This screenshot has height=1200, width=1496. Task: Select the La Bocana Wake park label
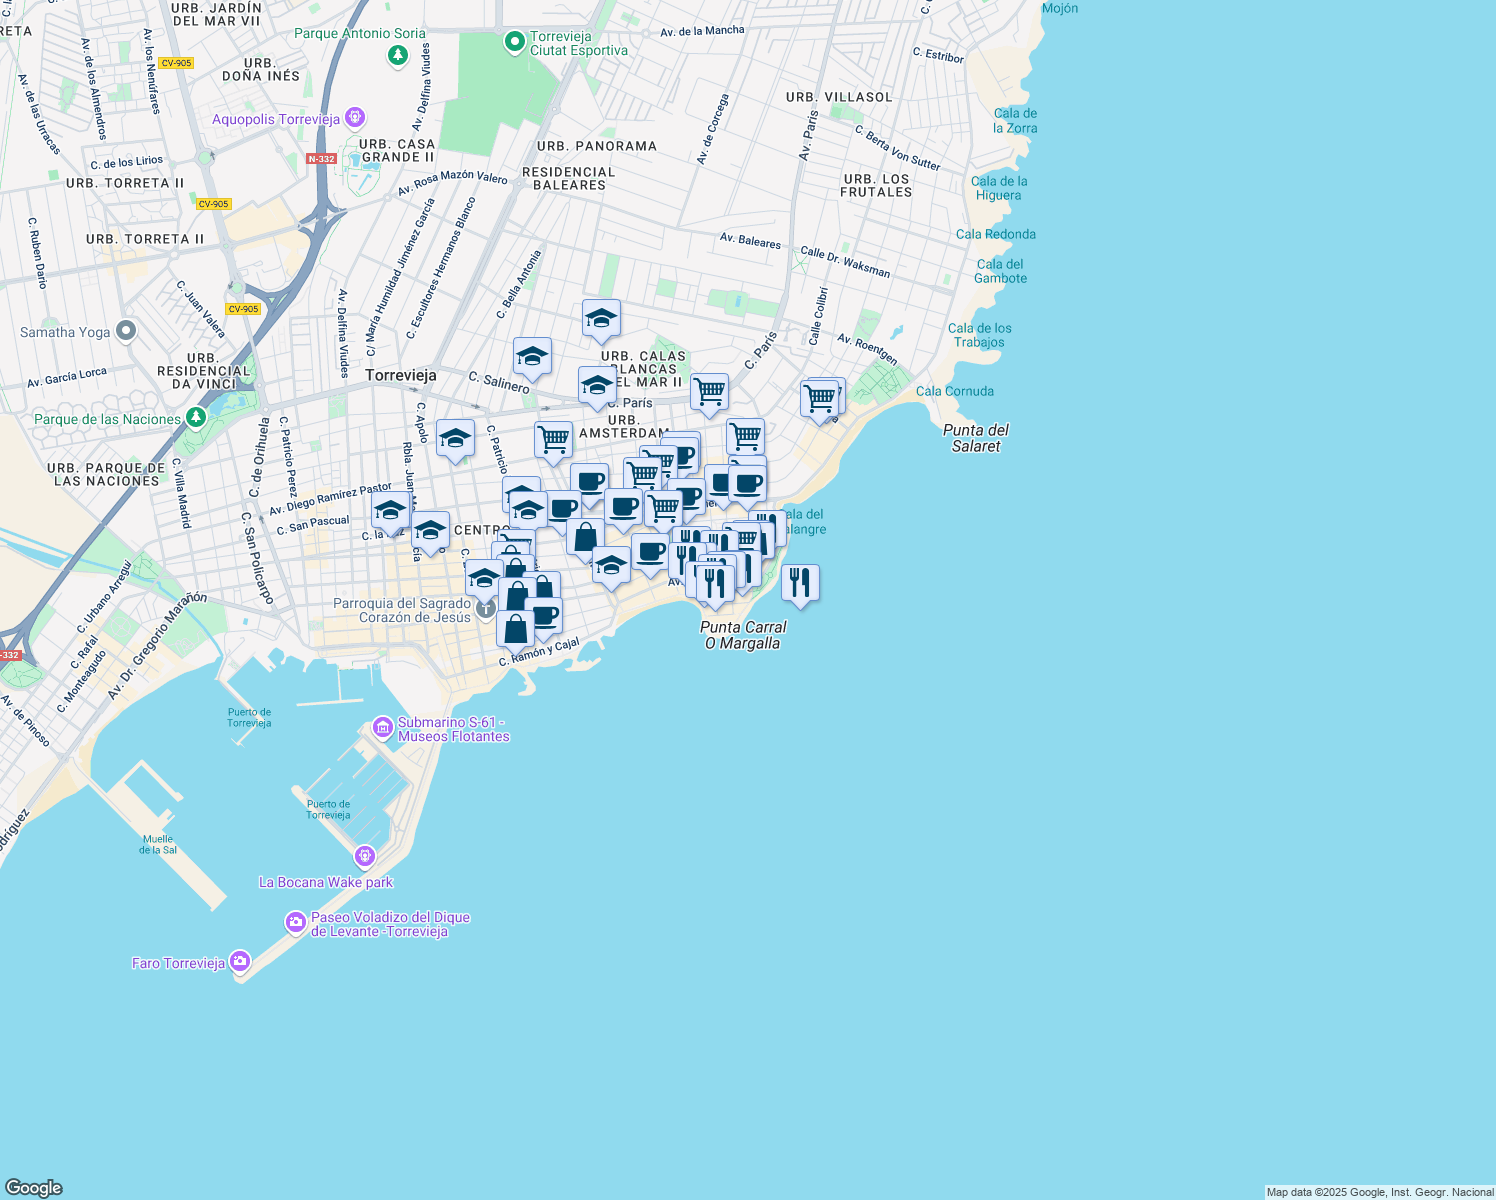(326, 882)
